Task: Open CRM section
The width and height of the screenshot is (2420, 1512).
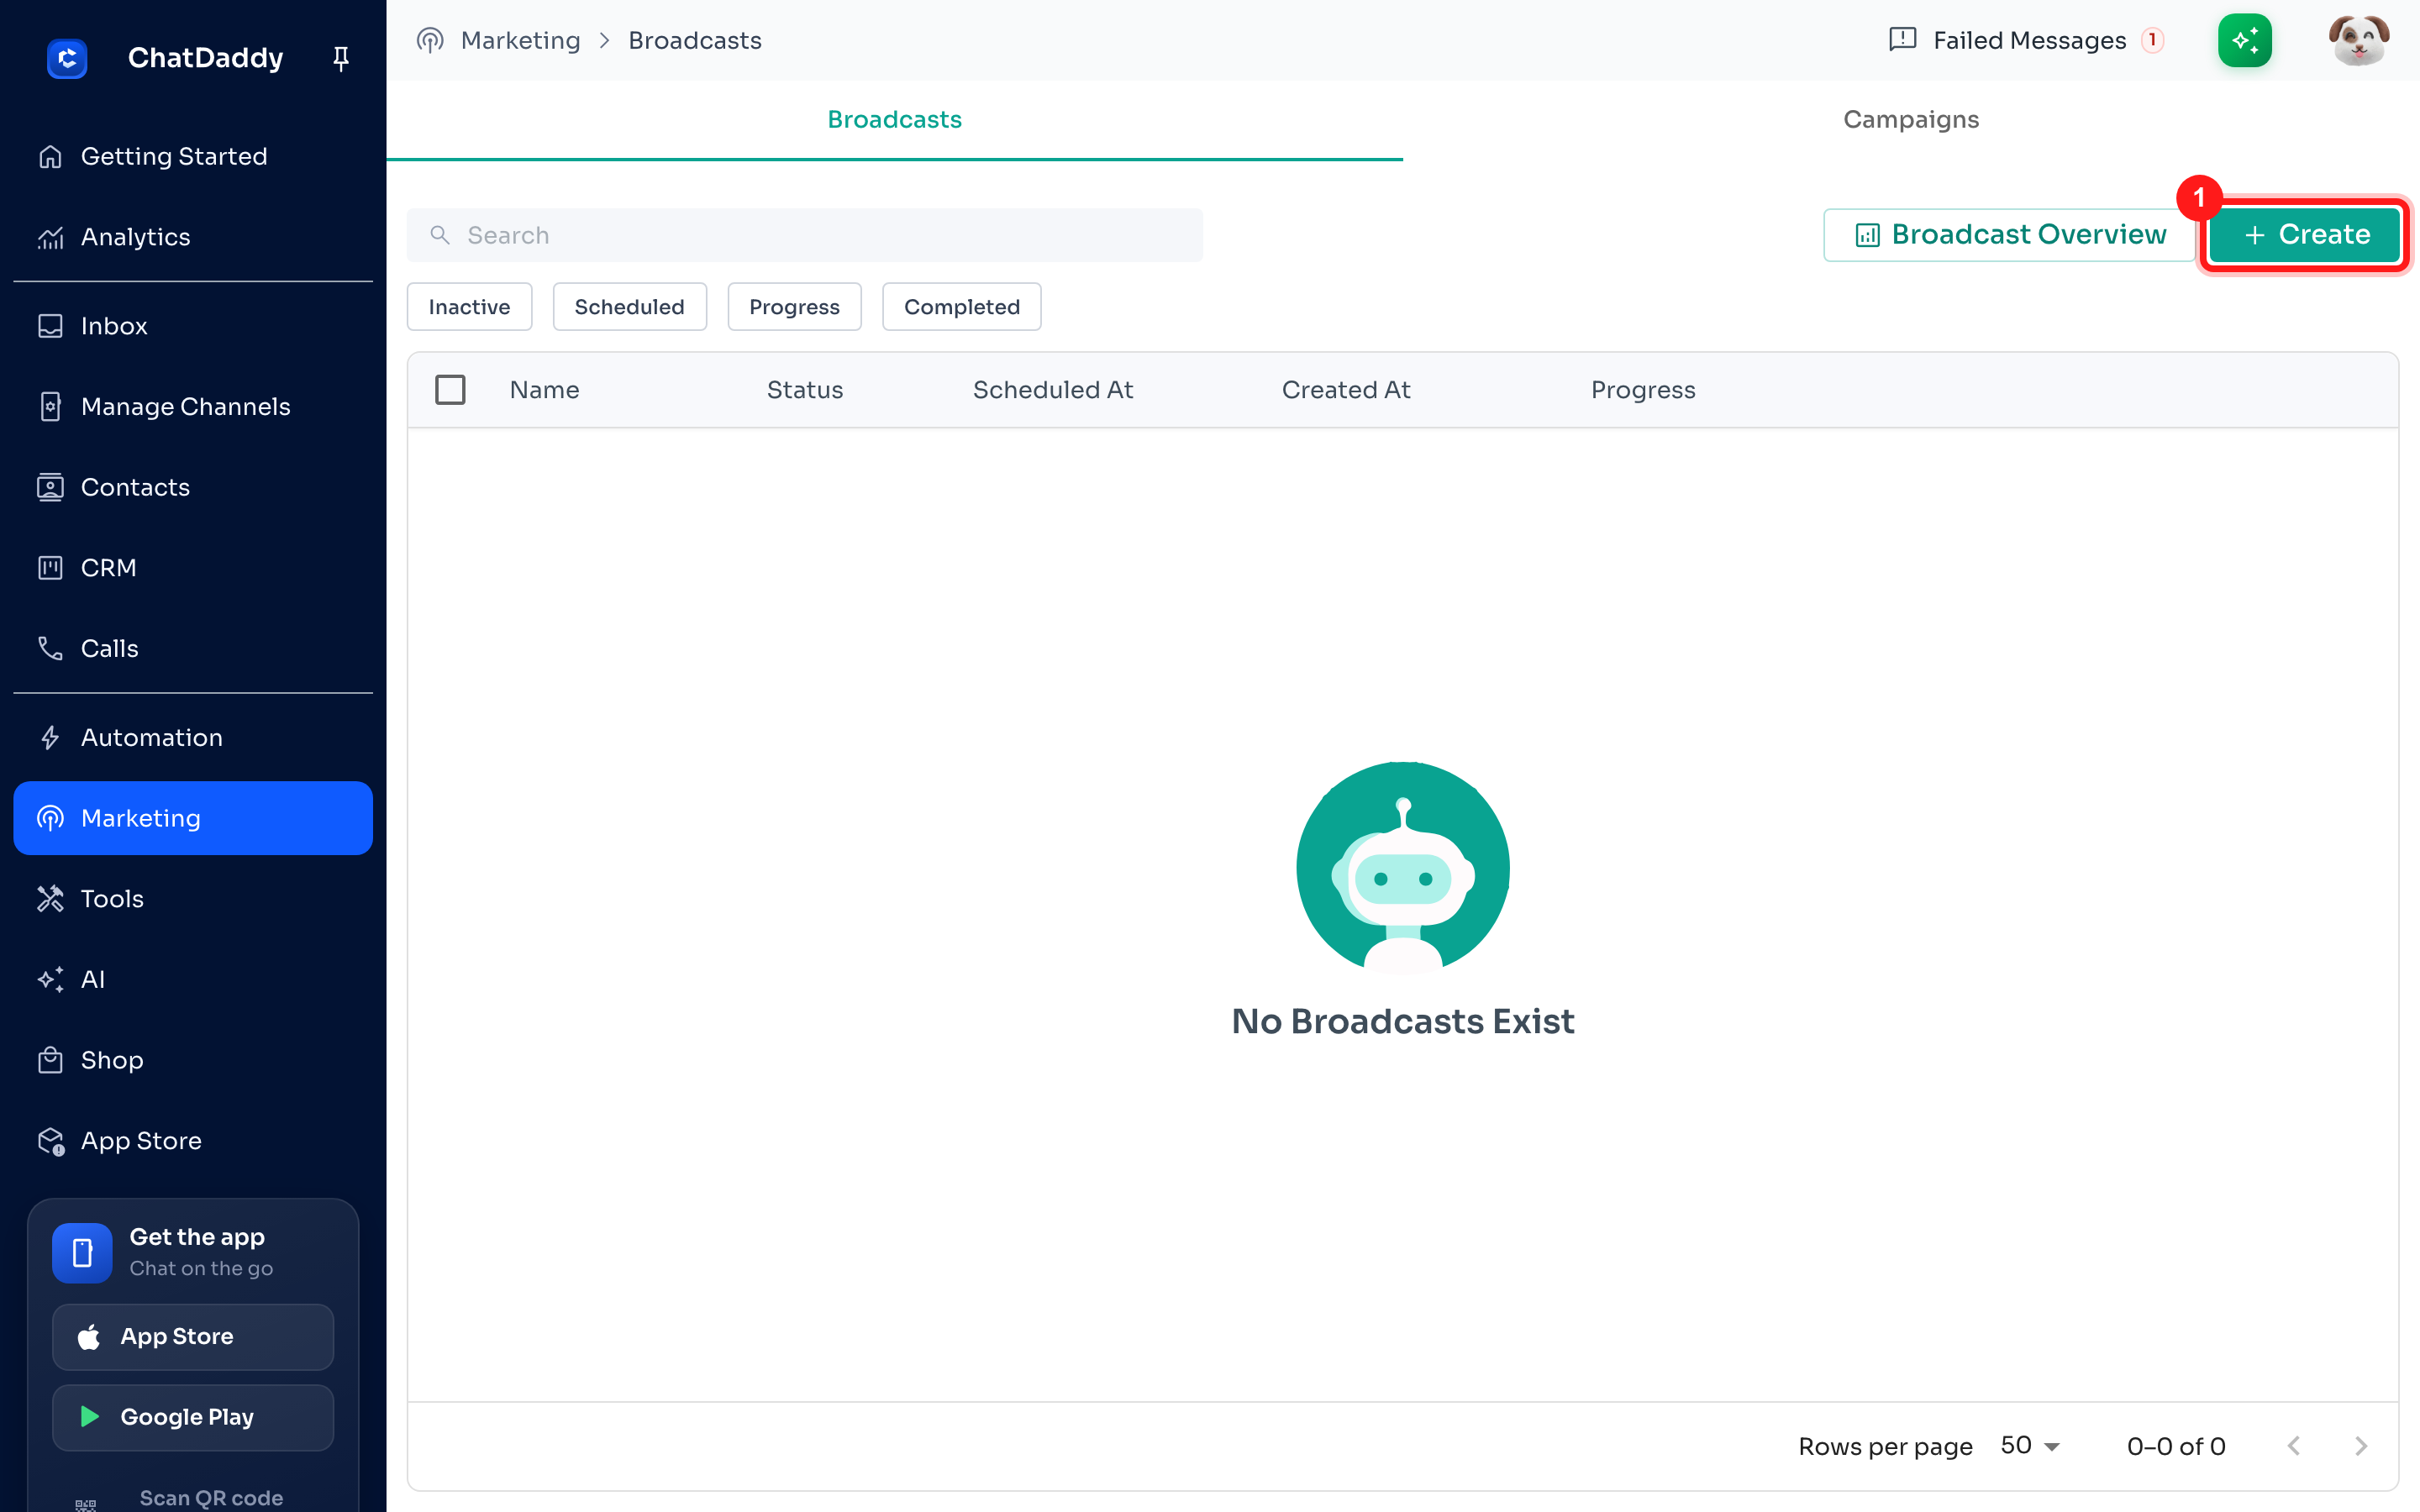Action: pyautogui.click(x=193, y=567)
